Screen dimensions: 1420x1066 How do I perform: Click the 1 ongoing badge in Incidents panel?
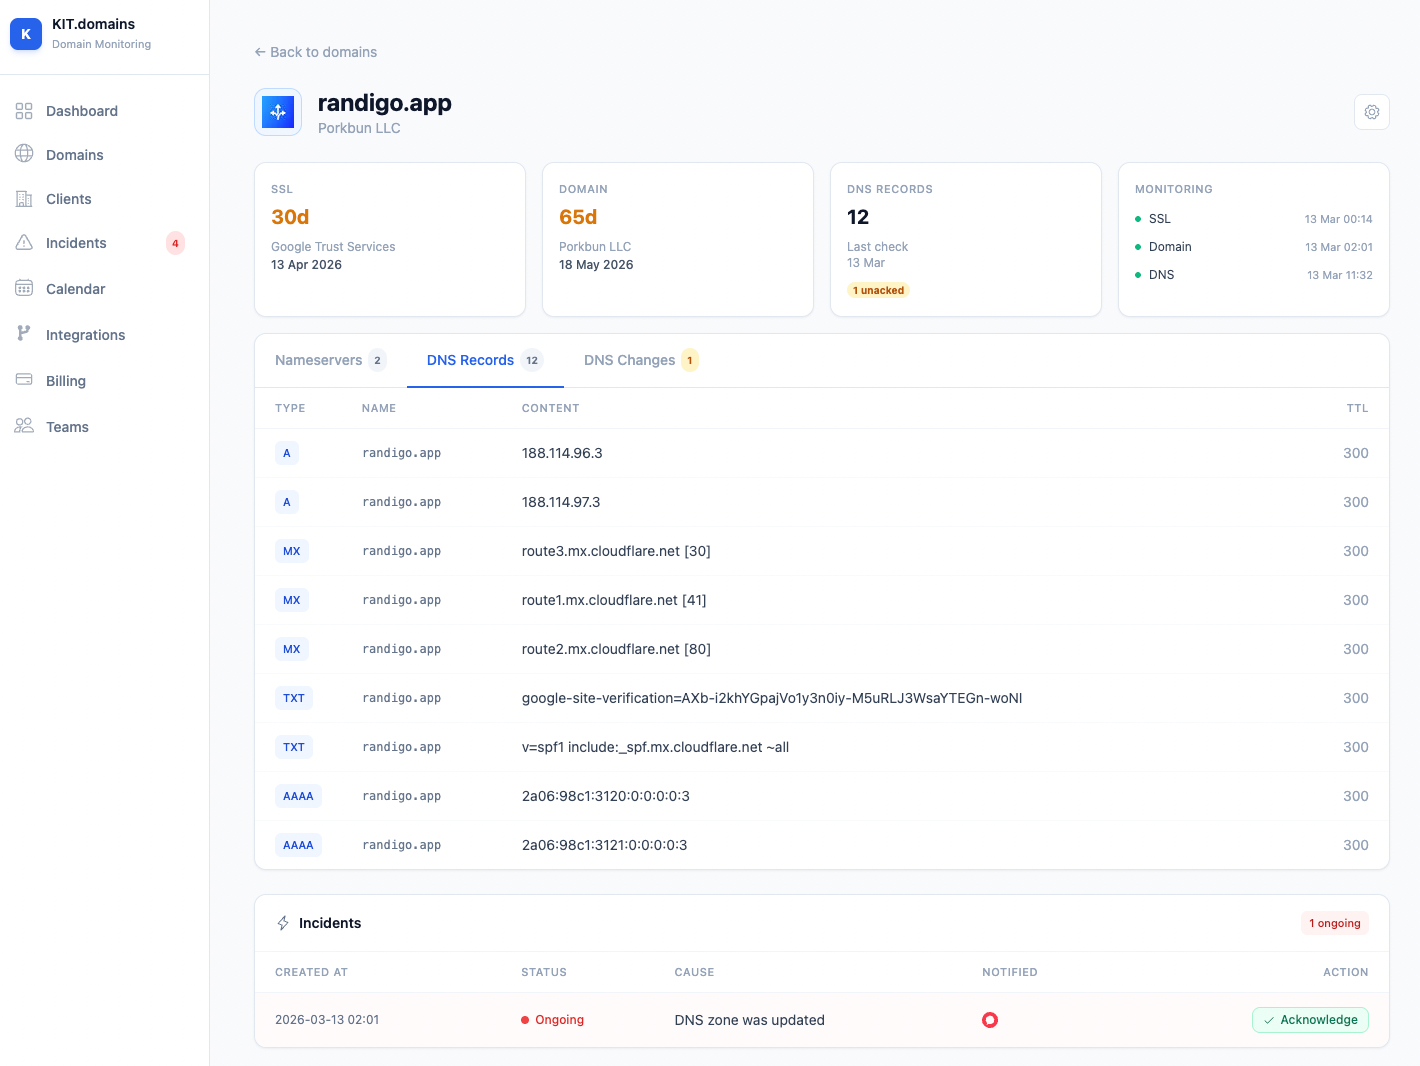pos(1334,923)
